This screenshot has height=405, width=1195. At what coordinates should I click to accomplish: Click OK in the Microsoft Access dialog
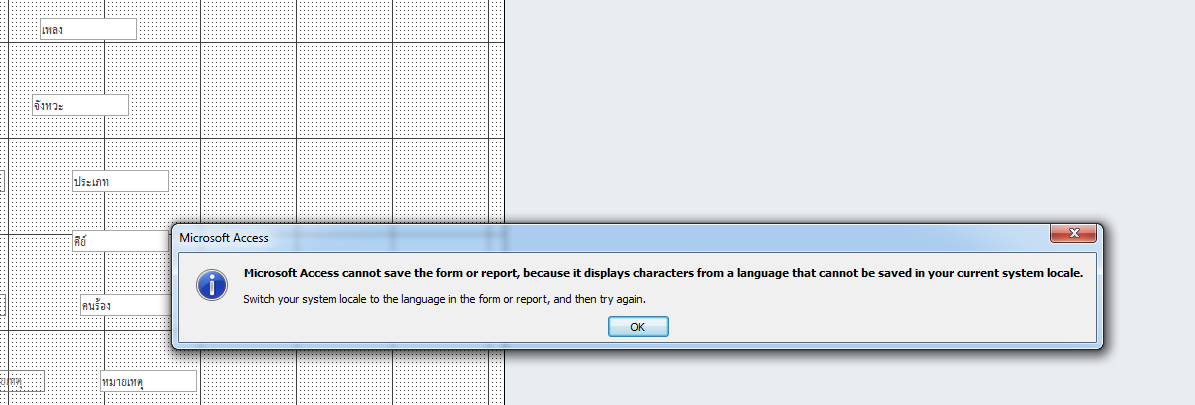pos(638,326)
